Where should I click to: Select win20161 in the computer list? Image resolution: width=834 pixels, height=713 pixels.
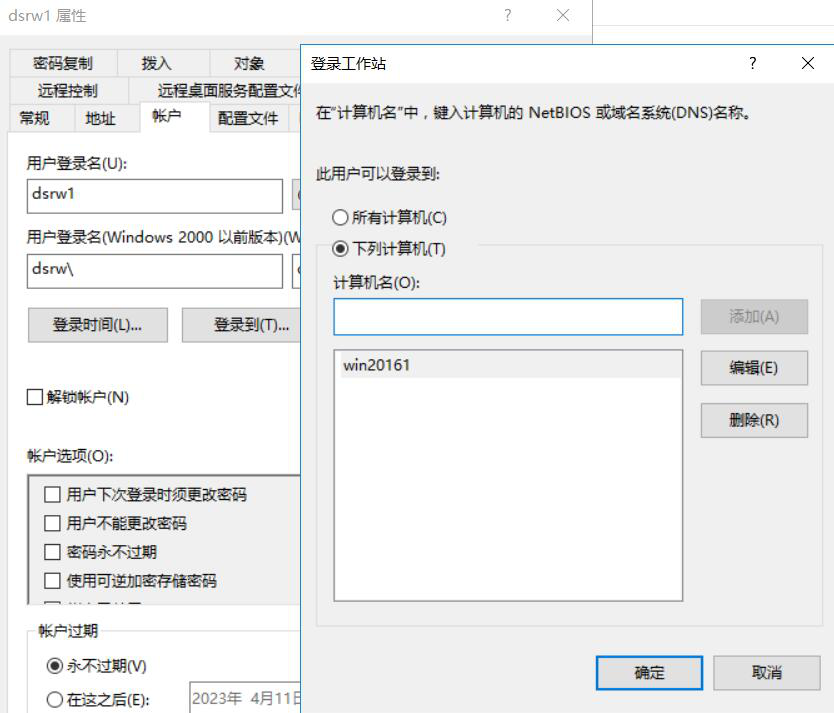pos(510,365)
